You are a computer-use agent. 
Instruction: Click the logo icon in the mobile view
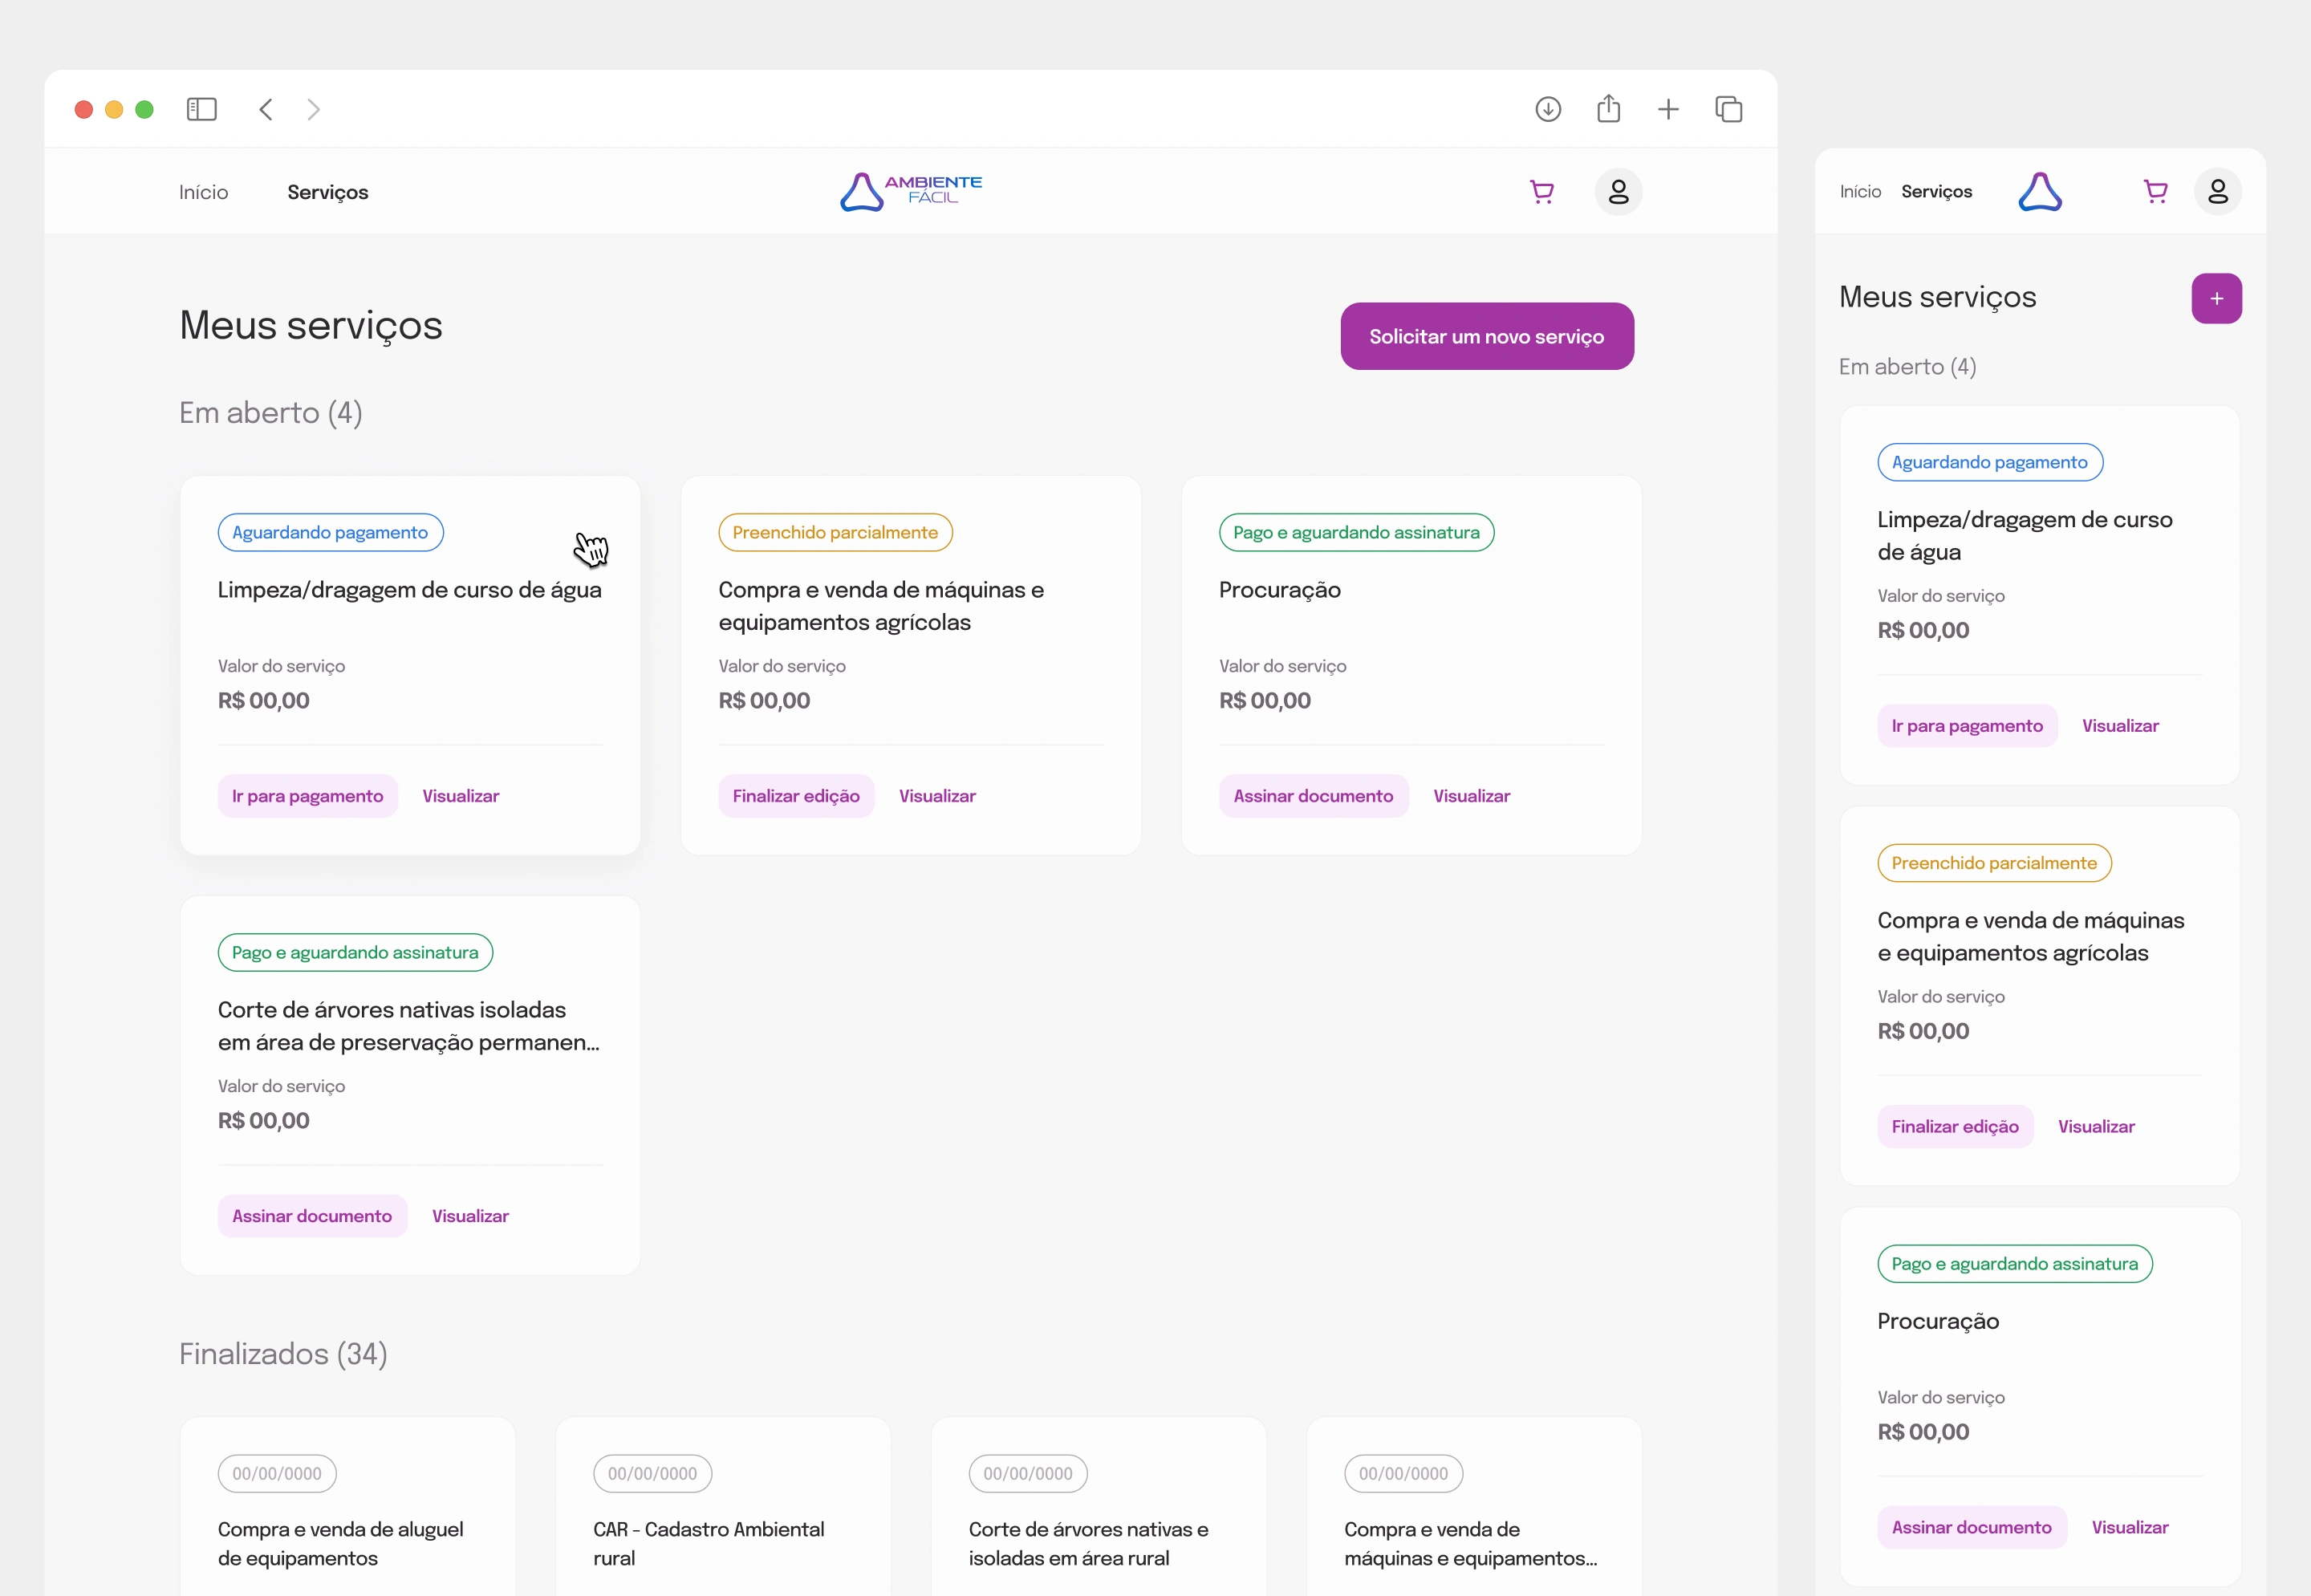[2040, 191]
